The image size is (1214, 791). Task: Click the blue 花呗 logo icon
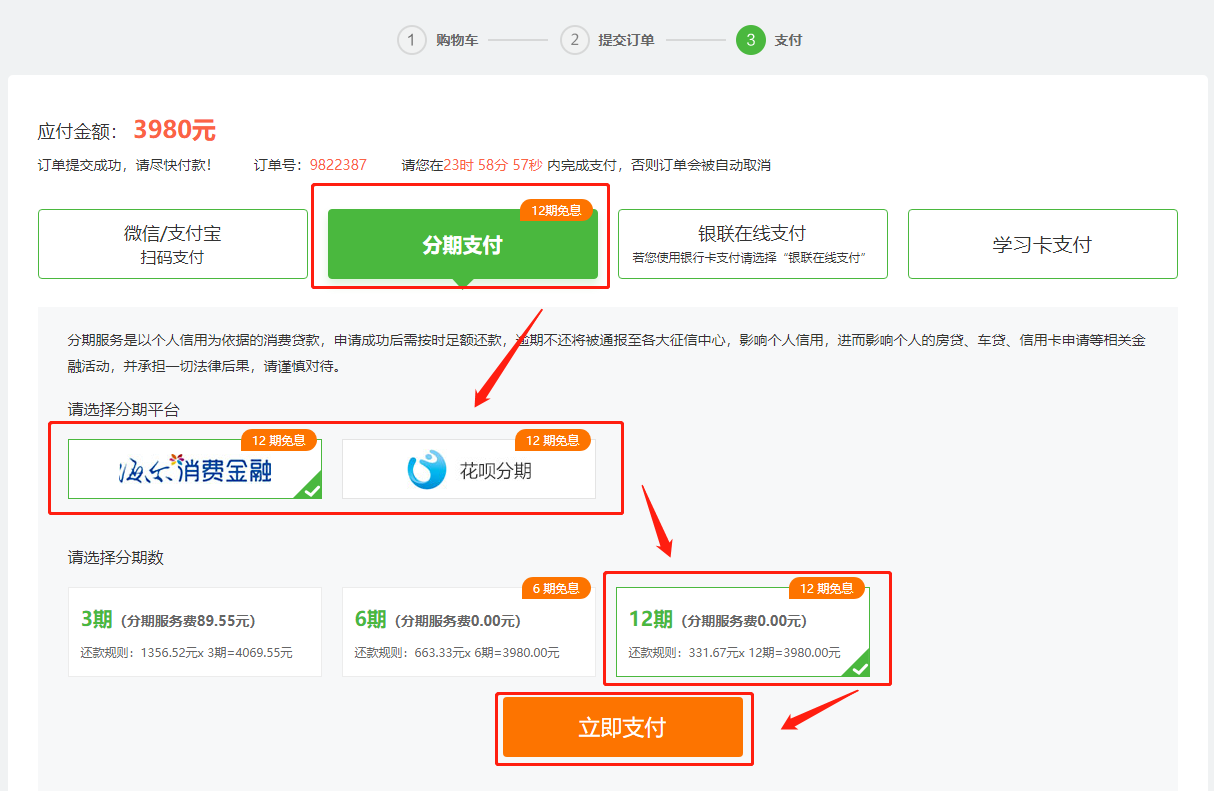pyautogui.click(x=427, y=470)
